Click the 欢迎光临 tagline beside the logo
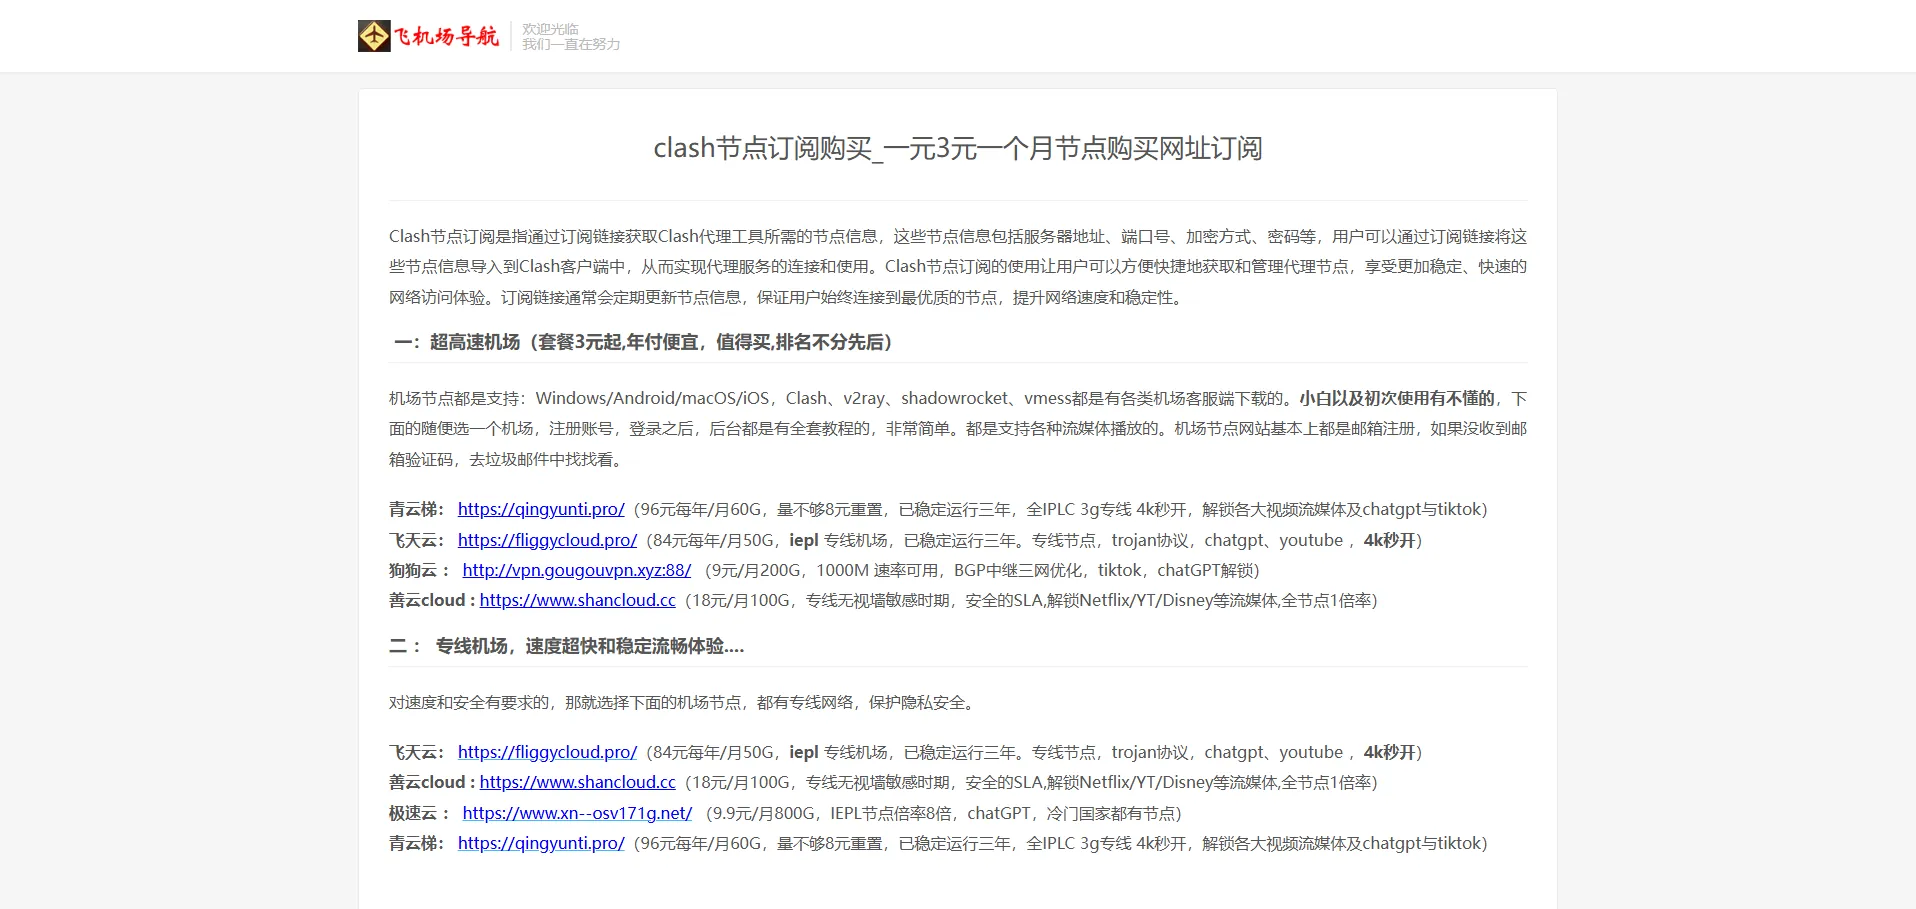Viewport: 1916px width, 909px height. tap(551, 29)
